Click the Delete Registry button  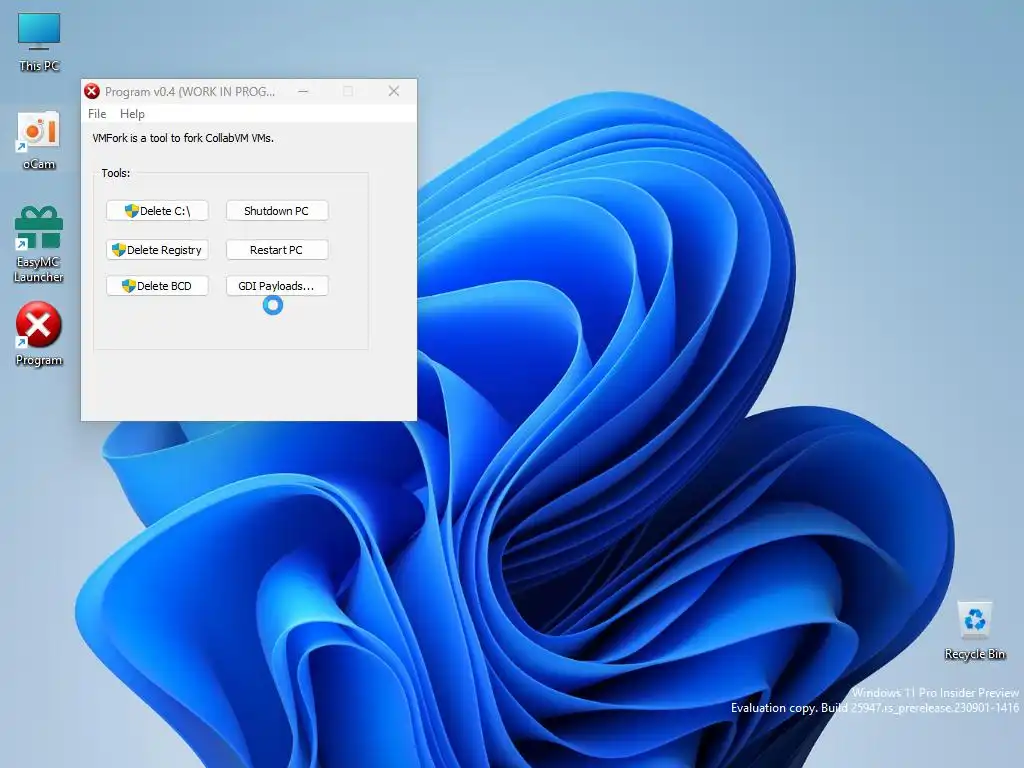tap(157, 250)
